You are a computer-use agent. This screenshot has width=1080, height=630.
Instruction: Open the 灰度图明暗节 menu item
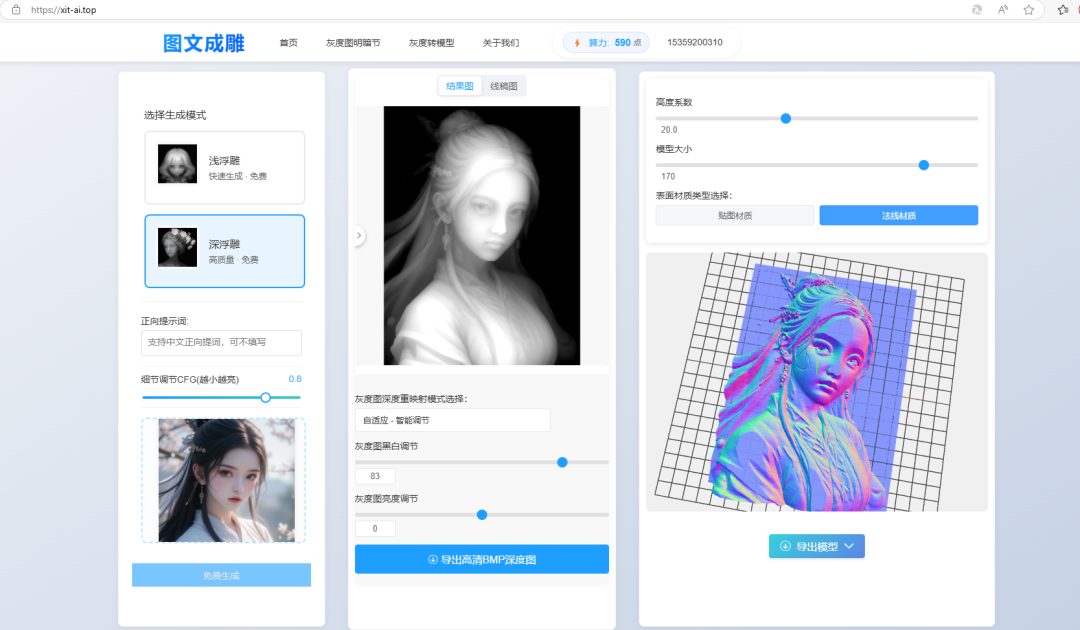coord(353,43)
